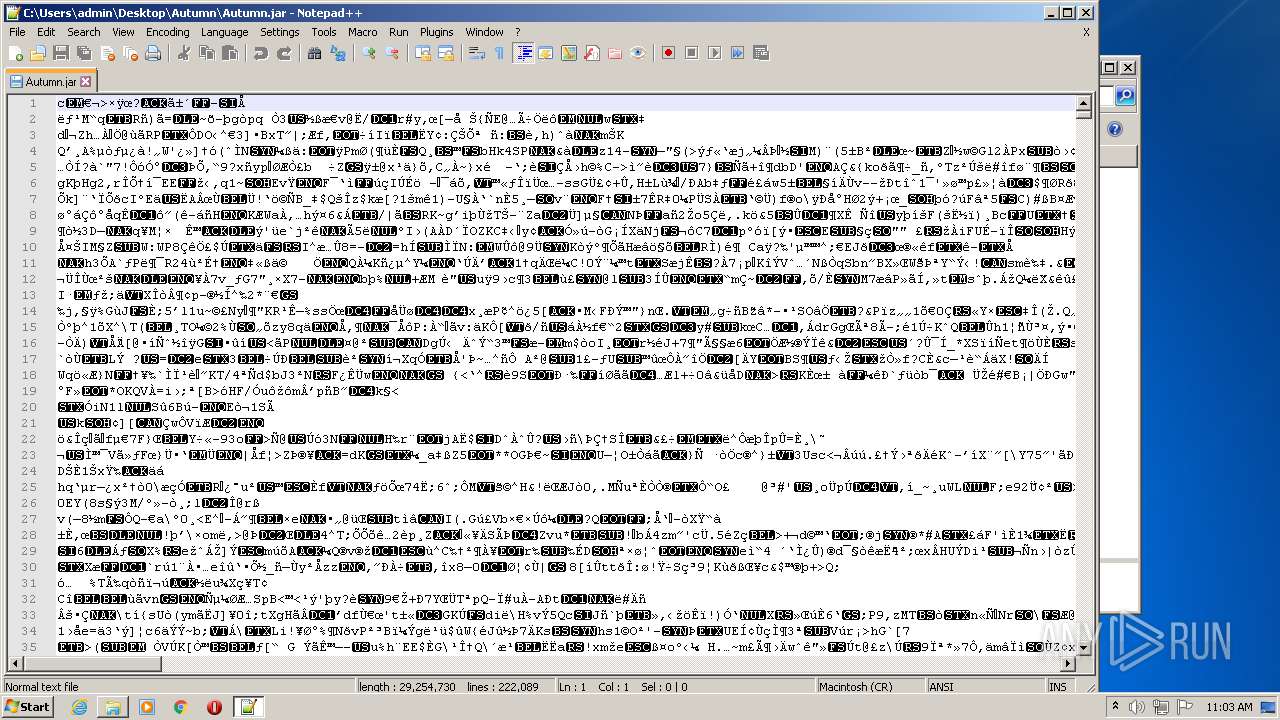Play back recorded macro icon
The width and height of the screenshot is (1280, 720).
(714, 53)
